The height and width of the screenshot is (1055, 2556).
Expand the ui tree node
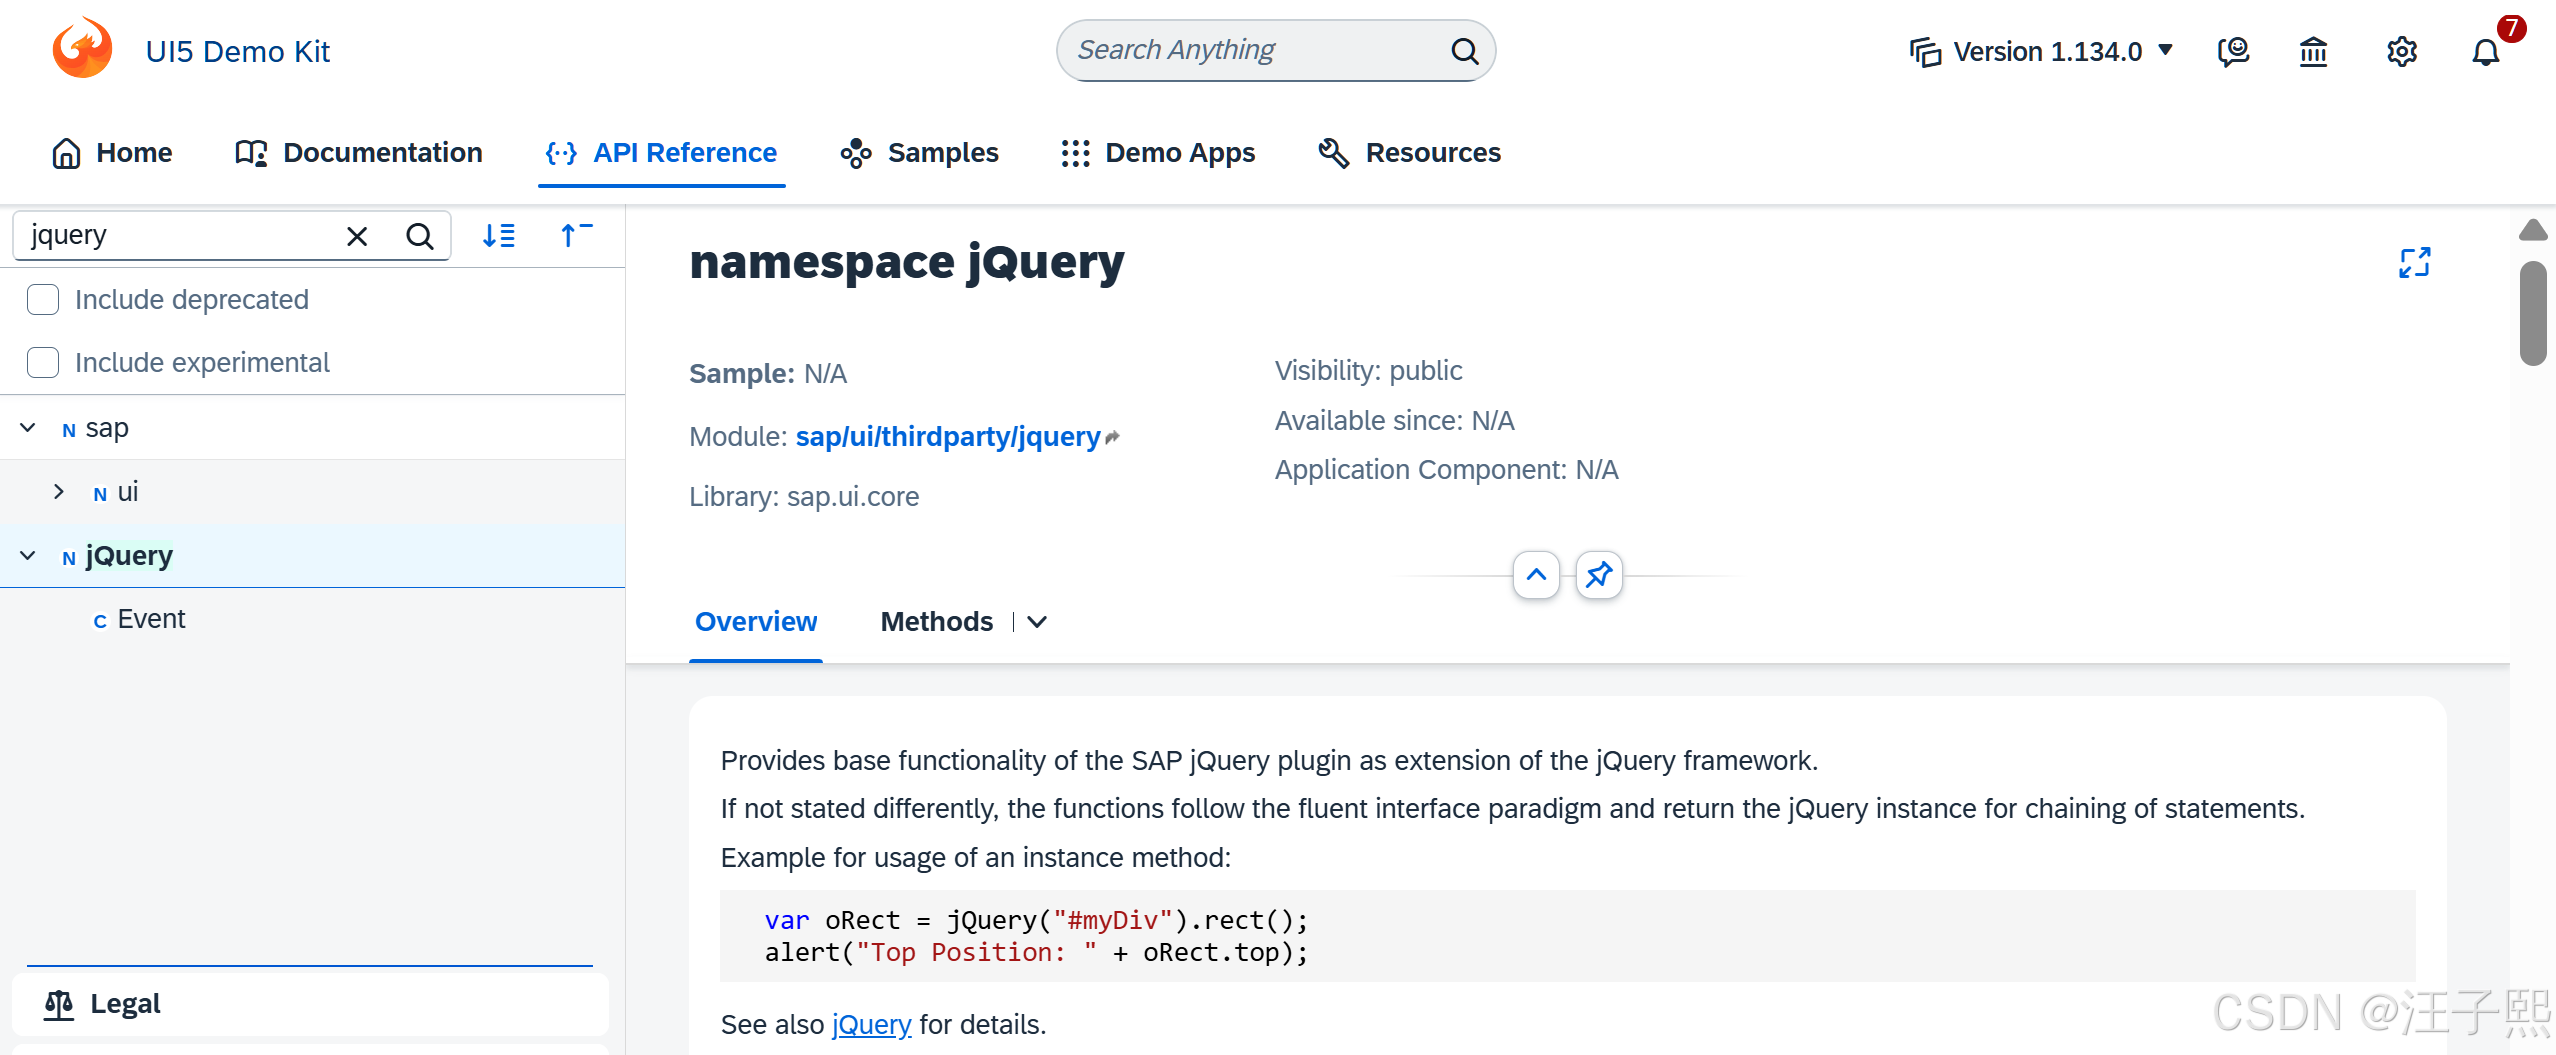(59, 491)
